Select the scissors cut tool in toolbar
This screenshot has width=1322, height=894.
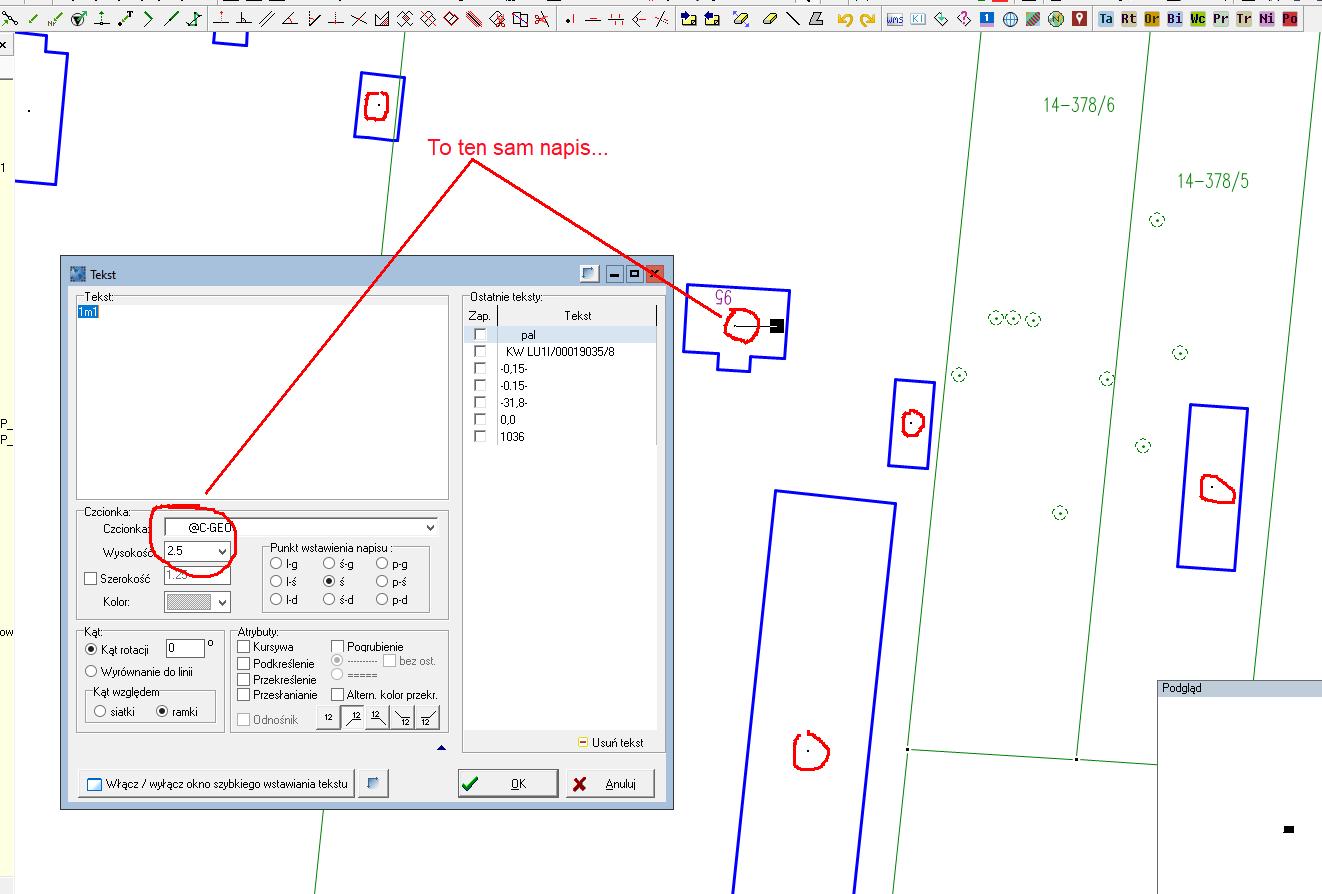tap(541, 19)
